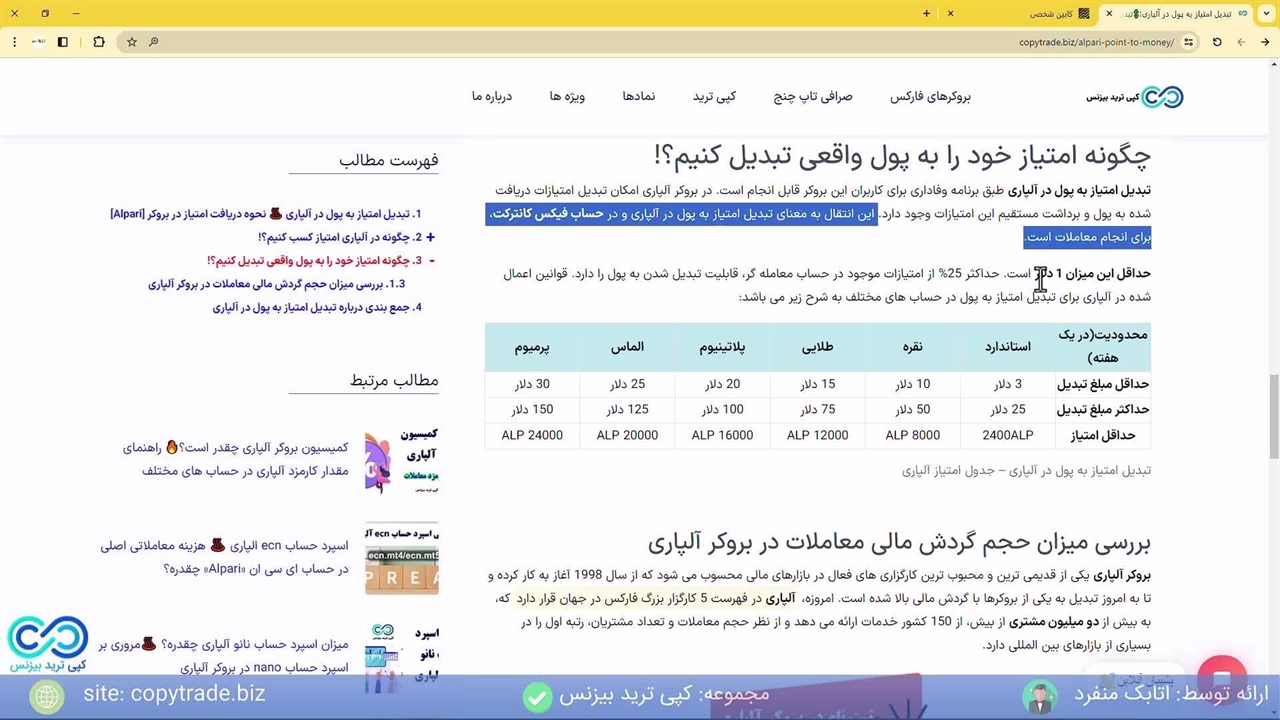This screenshot has width=1280, height=720.
Task: Open the بروکرهای فارکس menu item
Action: point(930,97)
